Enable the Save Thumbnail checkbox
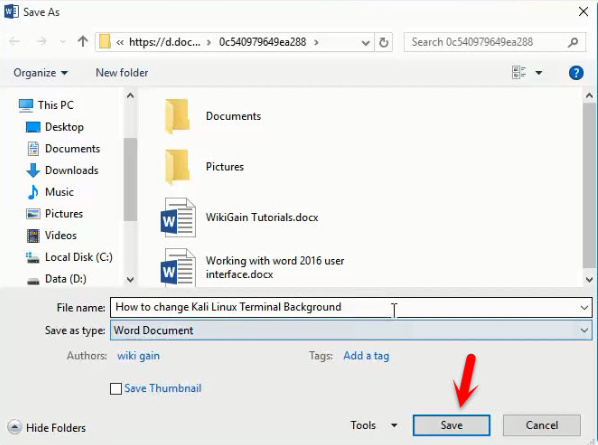The height and width of the screenshot is (445, 598). pyautogui.click(x=116, y=389)
